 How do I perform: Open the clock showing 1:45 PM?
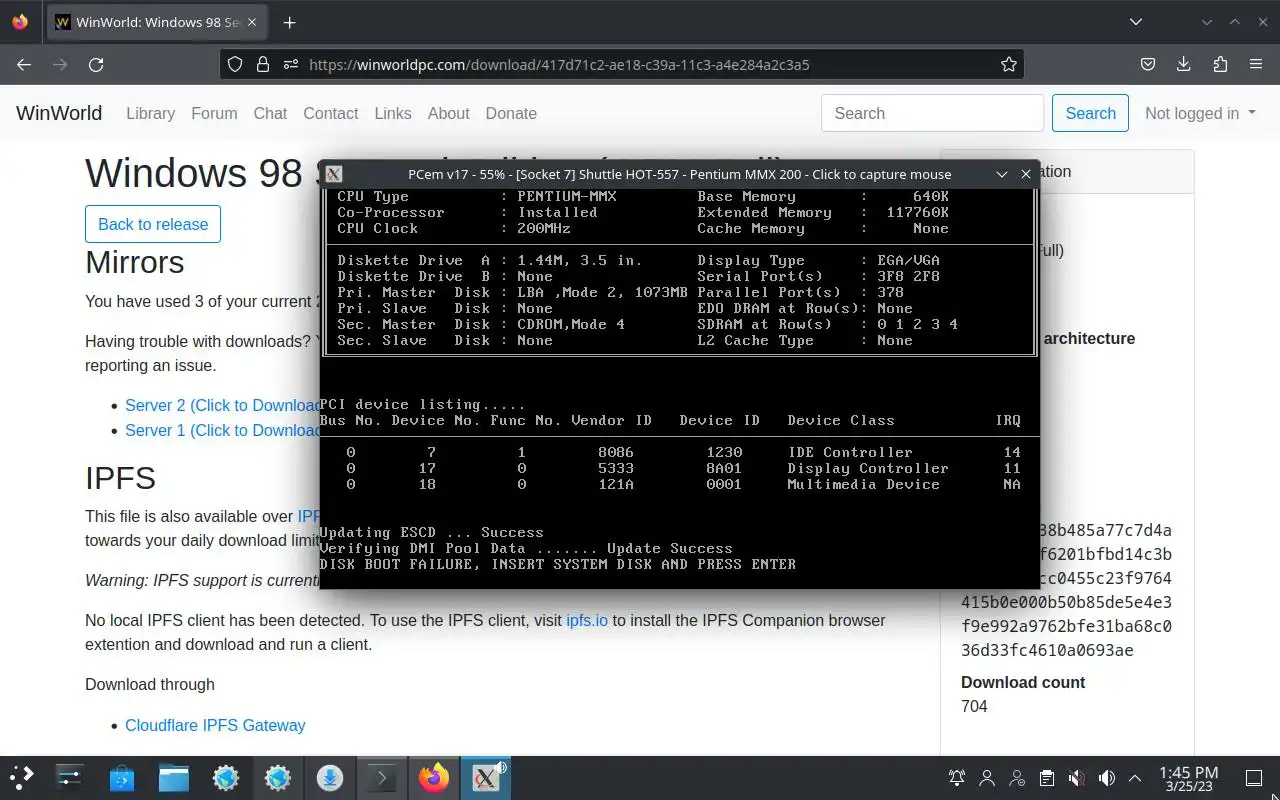[x=1189, y=778]
